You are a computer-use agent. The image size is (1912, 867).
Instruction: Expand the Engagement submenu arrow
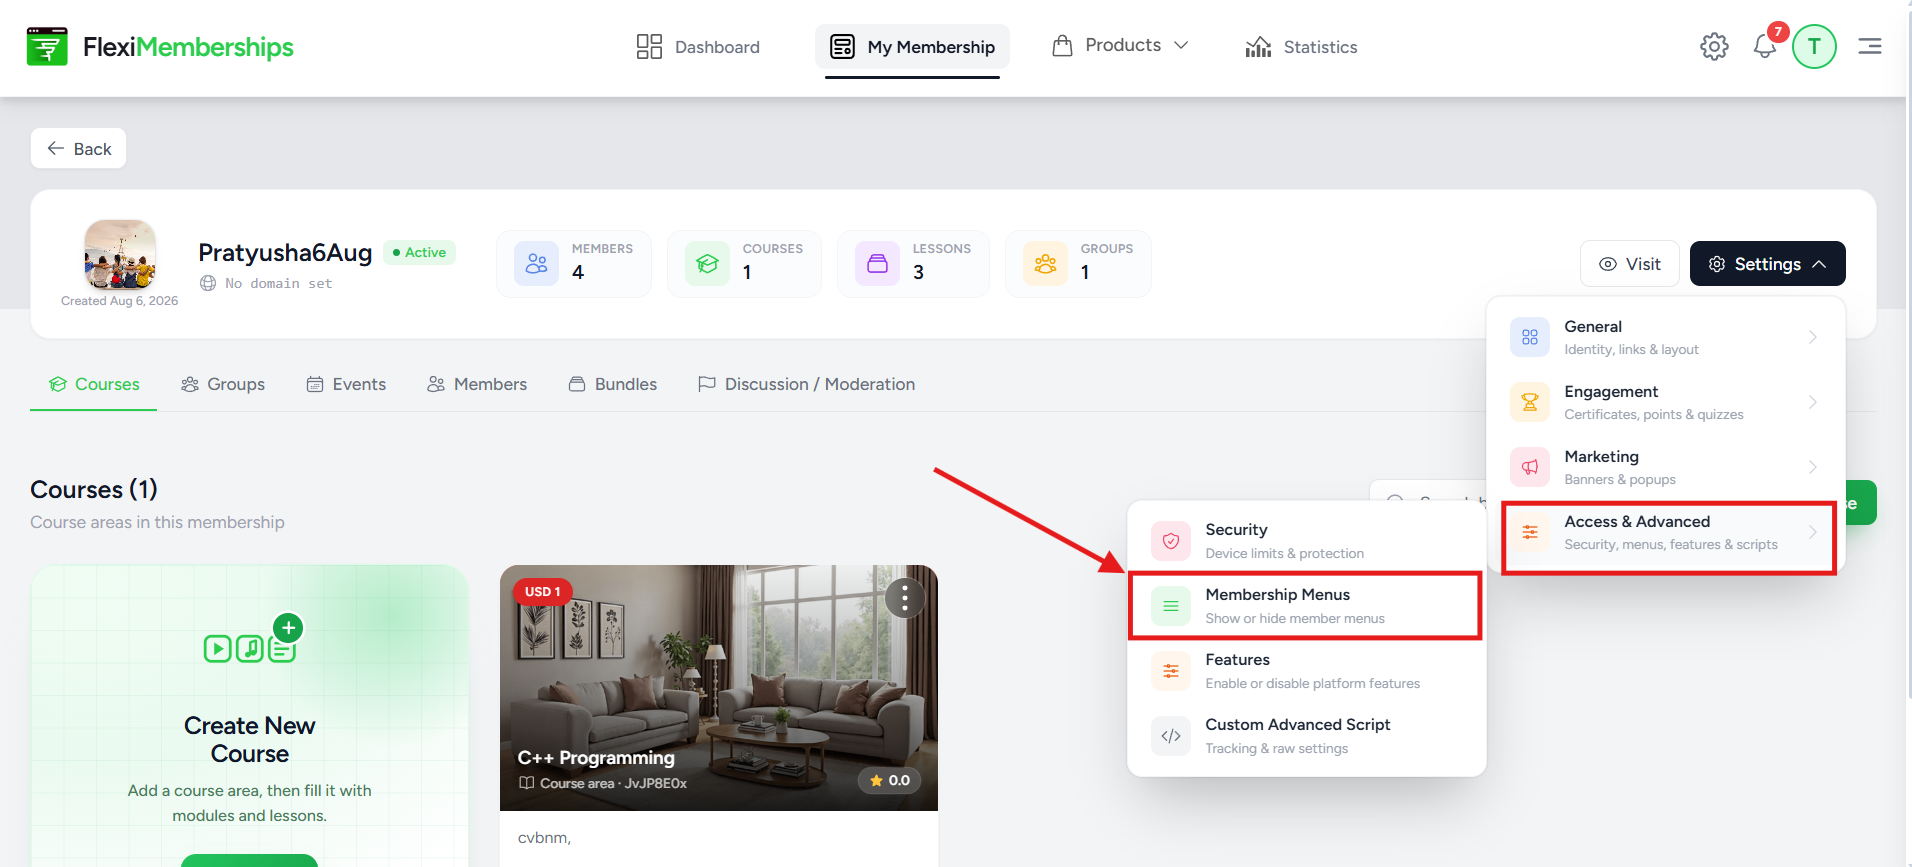click(1812, 402)
